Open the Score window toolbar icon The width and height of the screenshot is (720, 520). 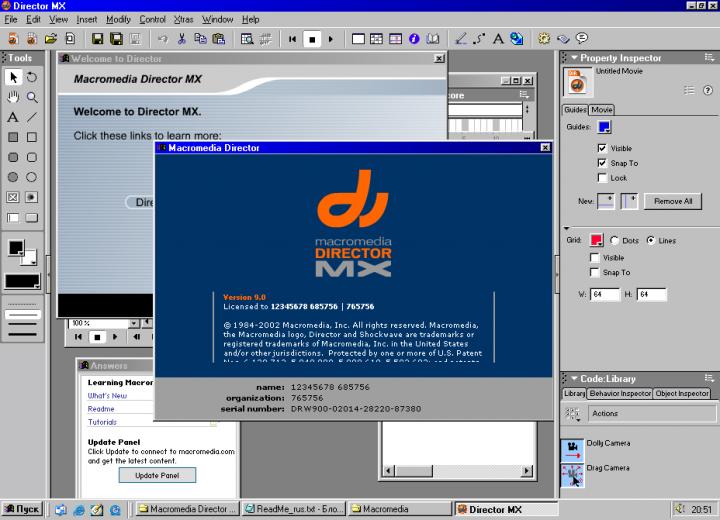pyautogui.click(x=395, y=39)
